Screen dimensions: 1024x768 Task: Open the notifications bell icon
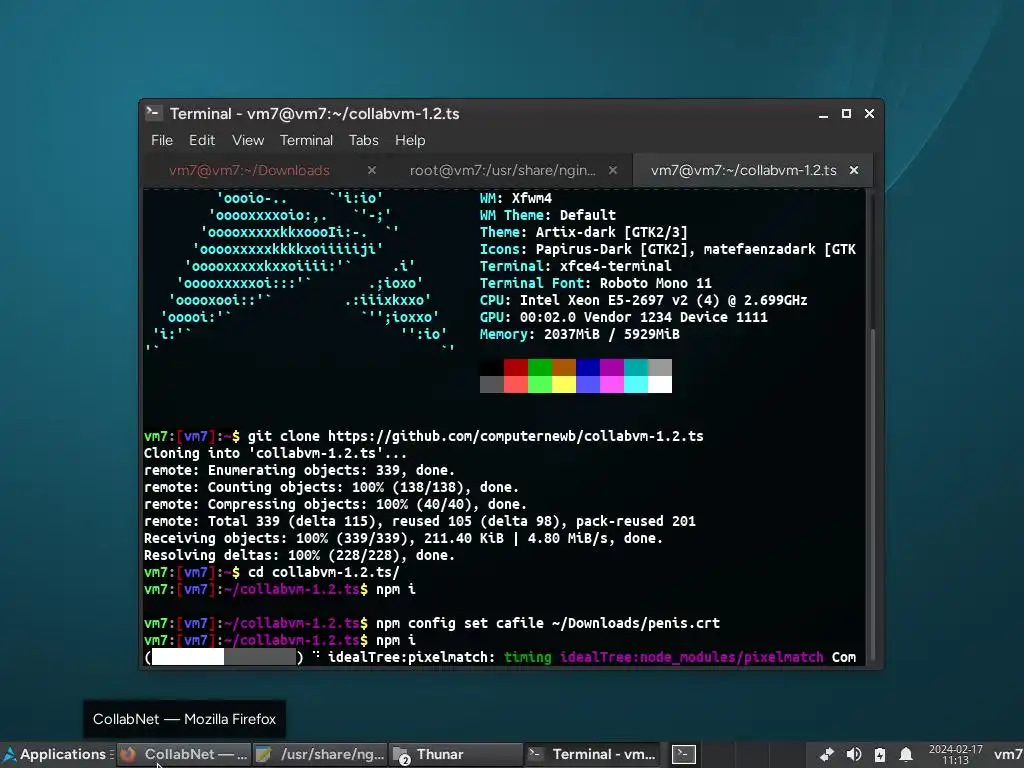pyautogui.click(x=906, y=754)
